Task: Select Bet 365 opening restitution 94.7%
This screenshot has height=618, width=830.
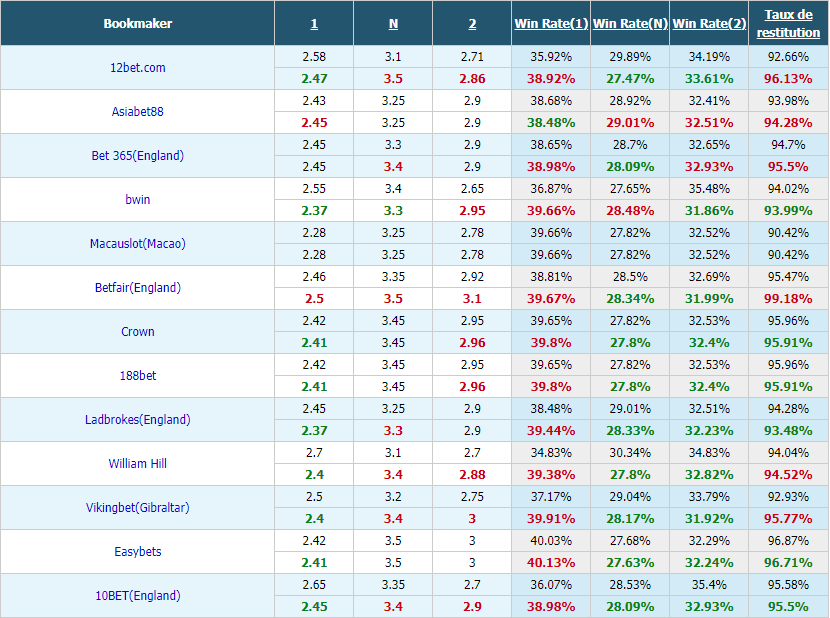Action: point(788,145)
